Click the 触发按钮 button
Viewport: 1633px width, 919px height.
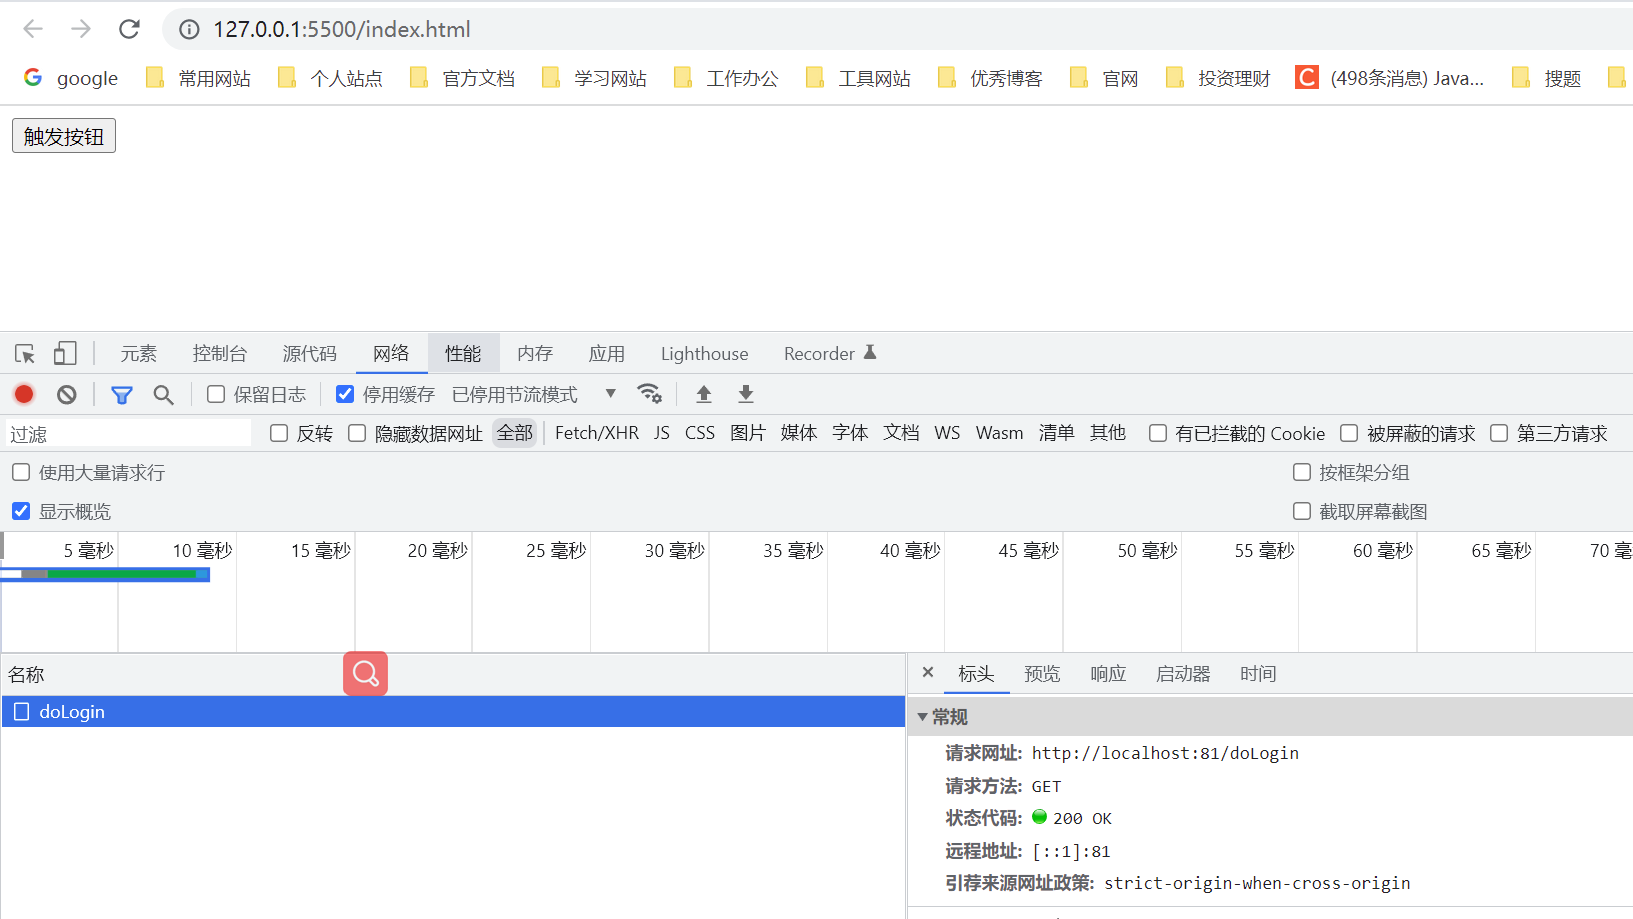(64, 136)
